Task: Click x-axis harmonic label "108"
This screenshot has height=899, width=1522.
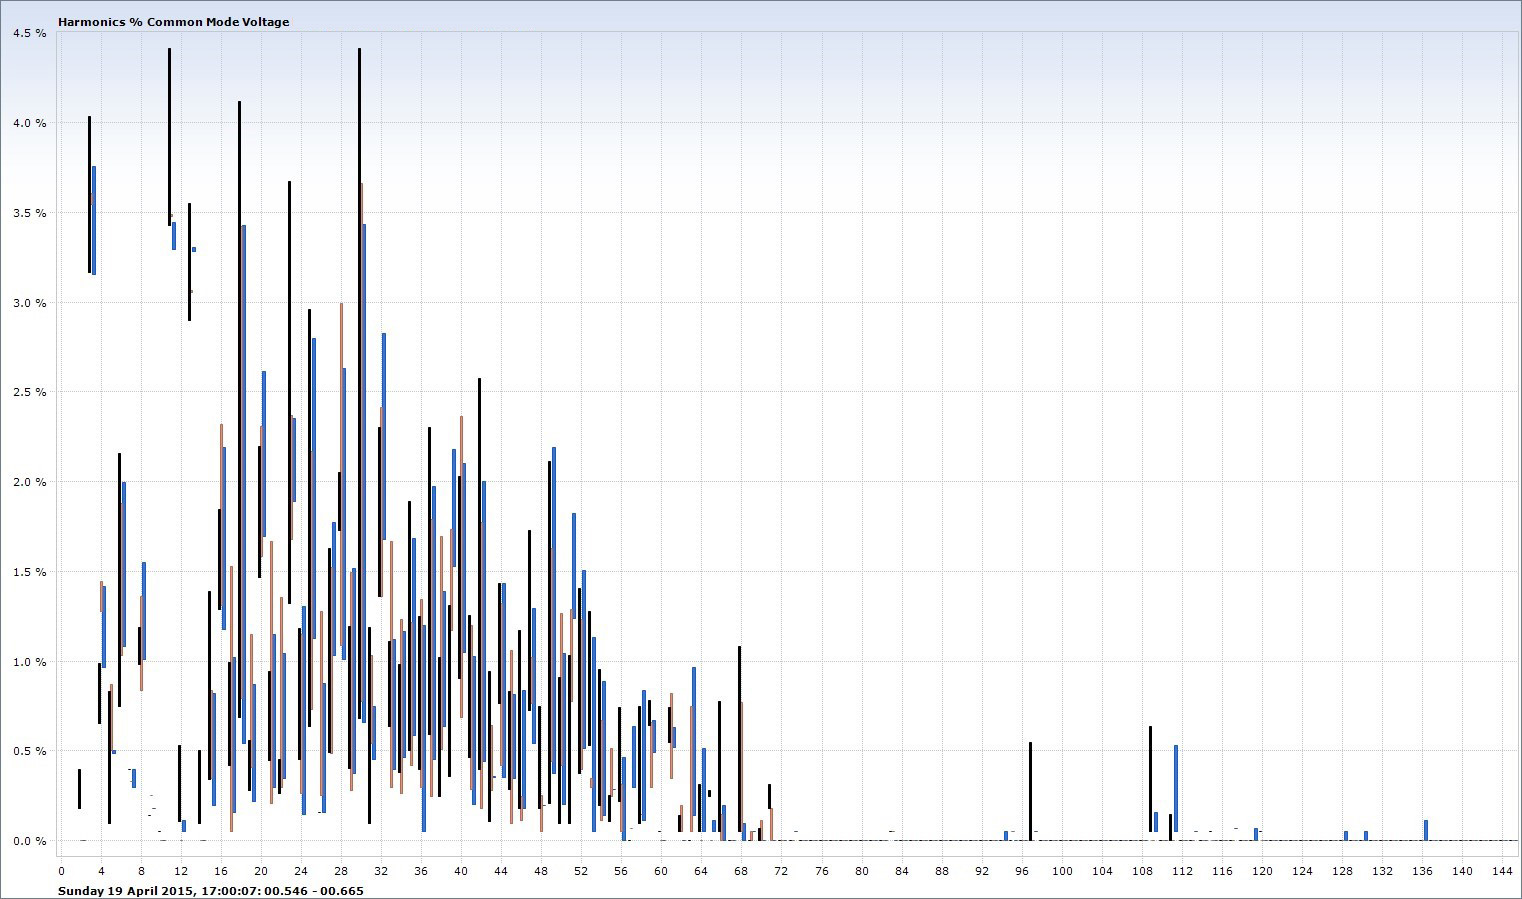Action: pos(1142,871)
